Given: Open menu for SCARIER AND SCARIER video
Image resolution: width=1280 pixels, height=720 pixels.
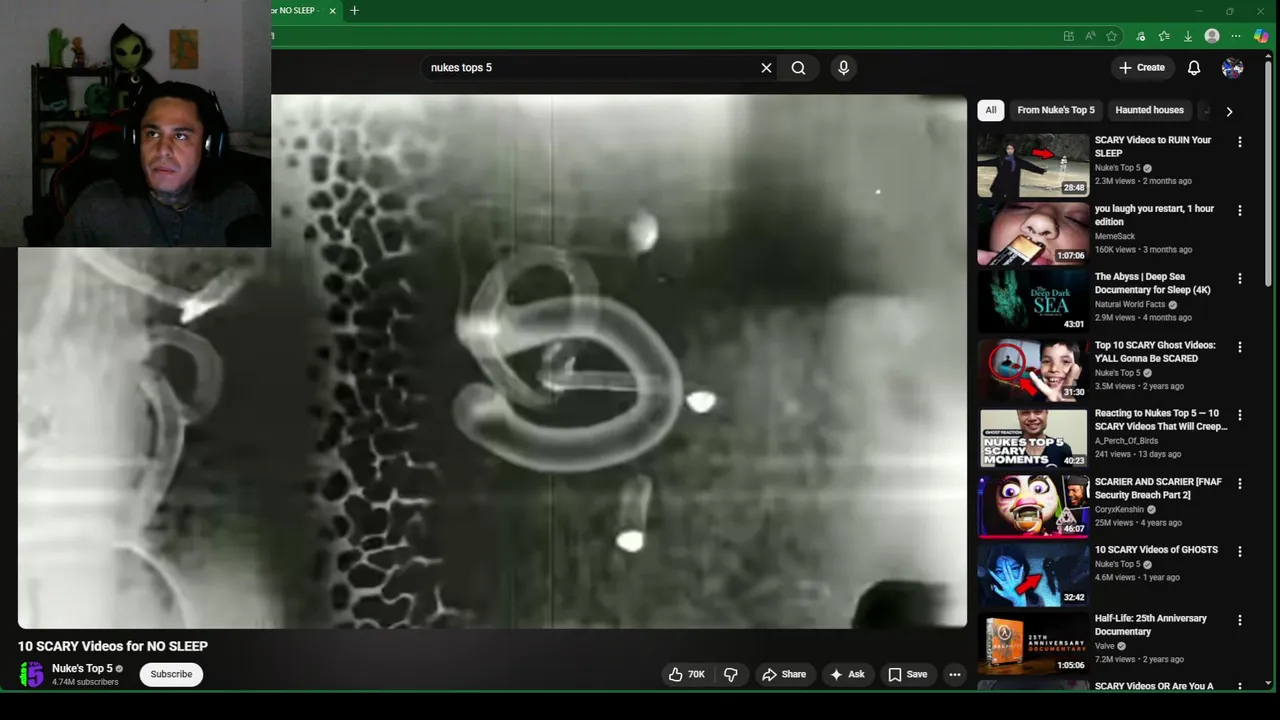Looking at the screenshot, I should [1240, 483].
